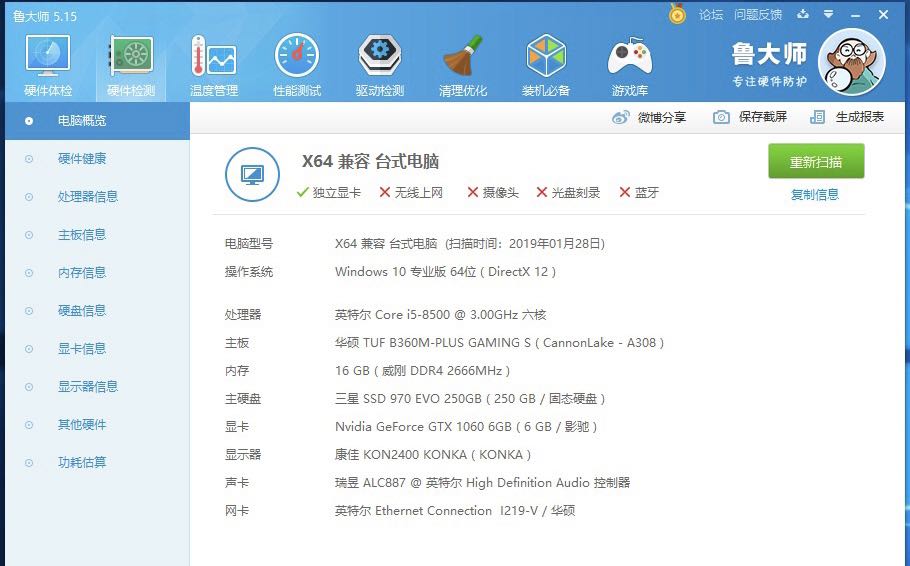910x566 pixels.
Task: Click the Ethernet Connection I219-V value
Action: [x=455, y=511]
